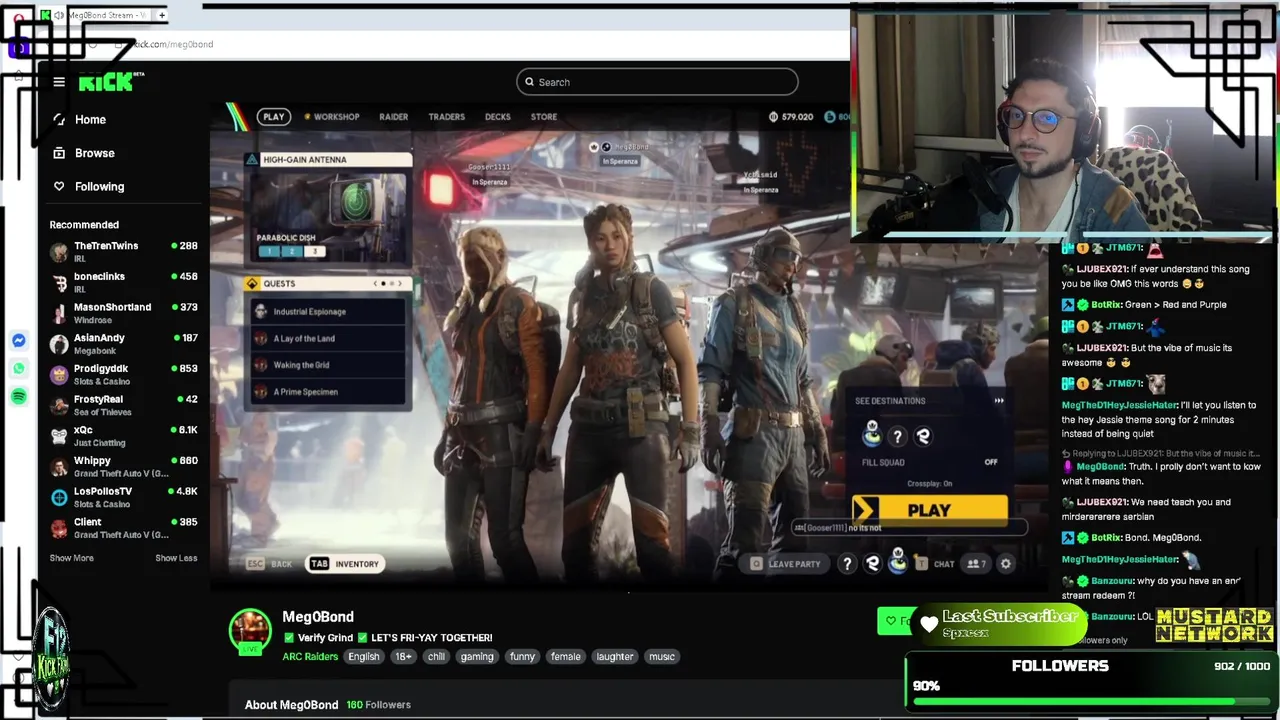Click the Quests panel icon

tap(252, 284)
